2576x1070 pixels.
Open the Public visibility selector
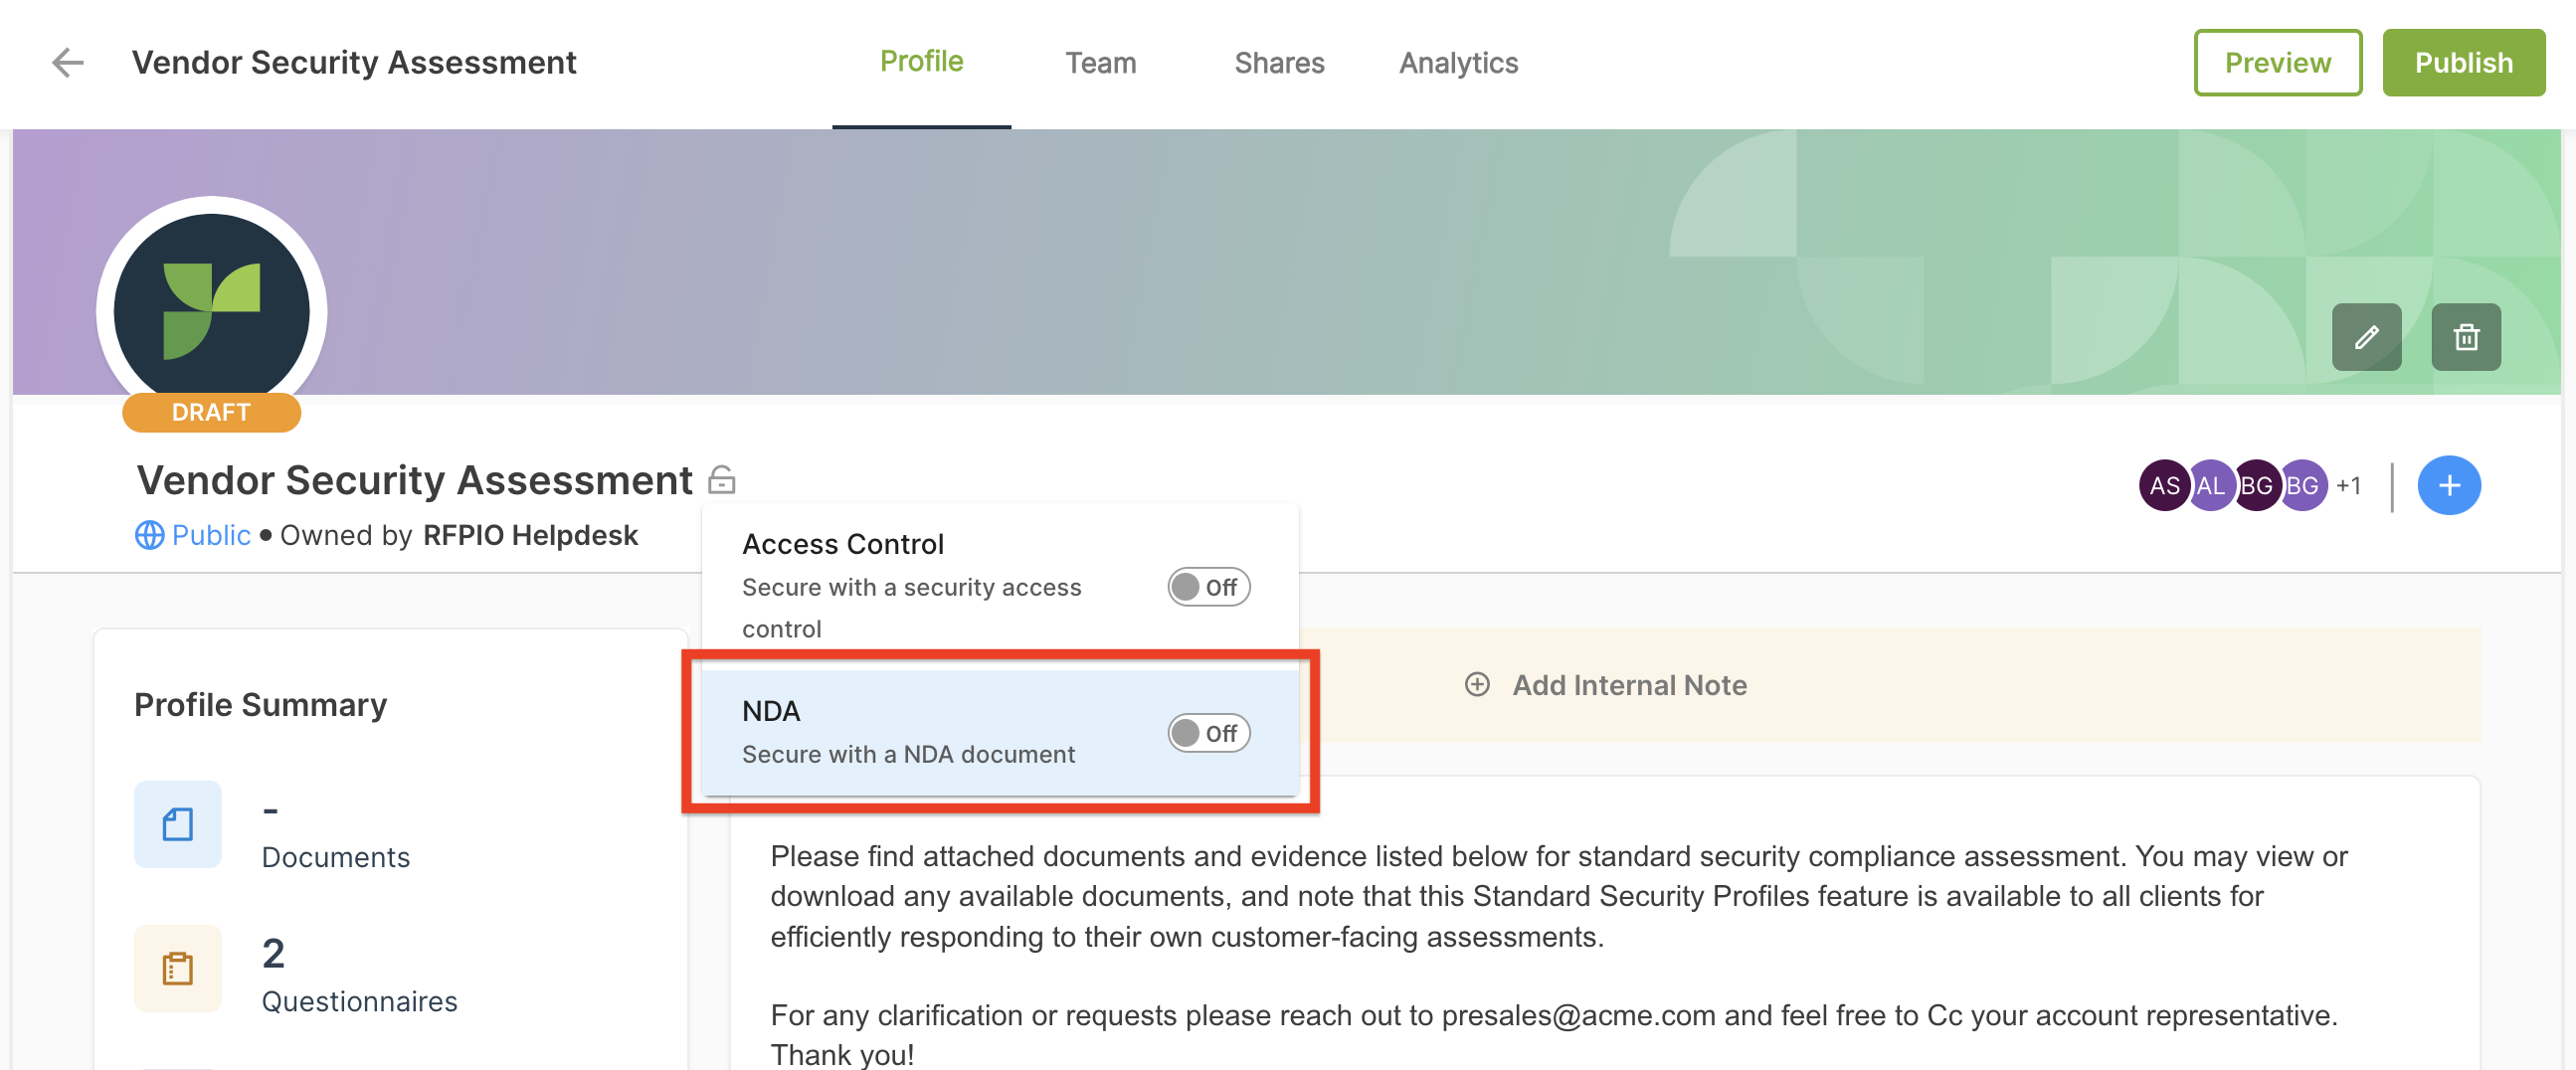[x=193, y=535]
